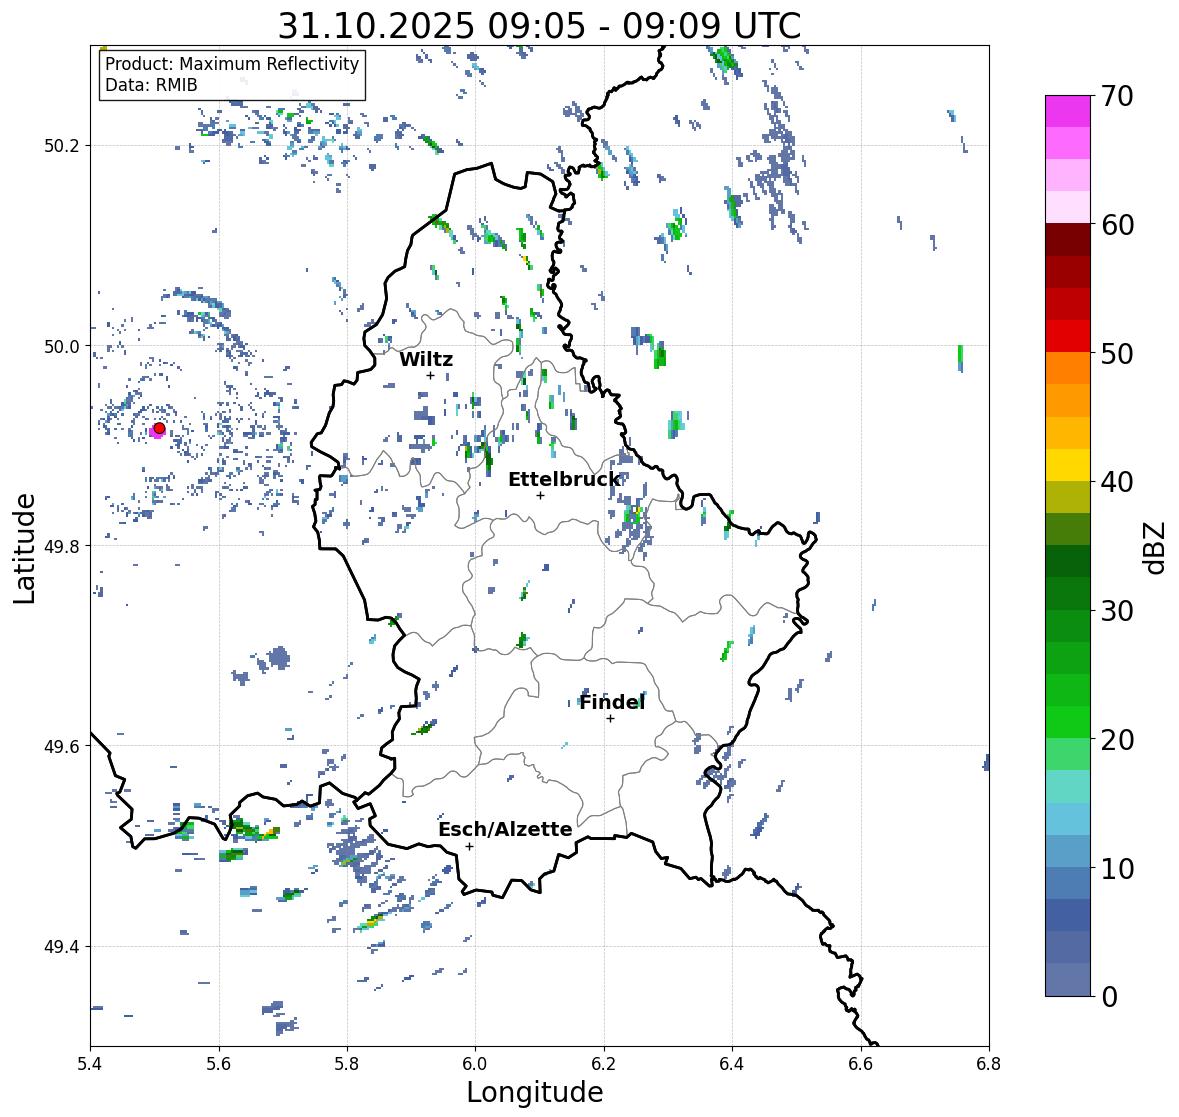Select the Ettelbruck city label
The width and height of the screenshot is (1179, 1117).
[x=564, y=479]
